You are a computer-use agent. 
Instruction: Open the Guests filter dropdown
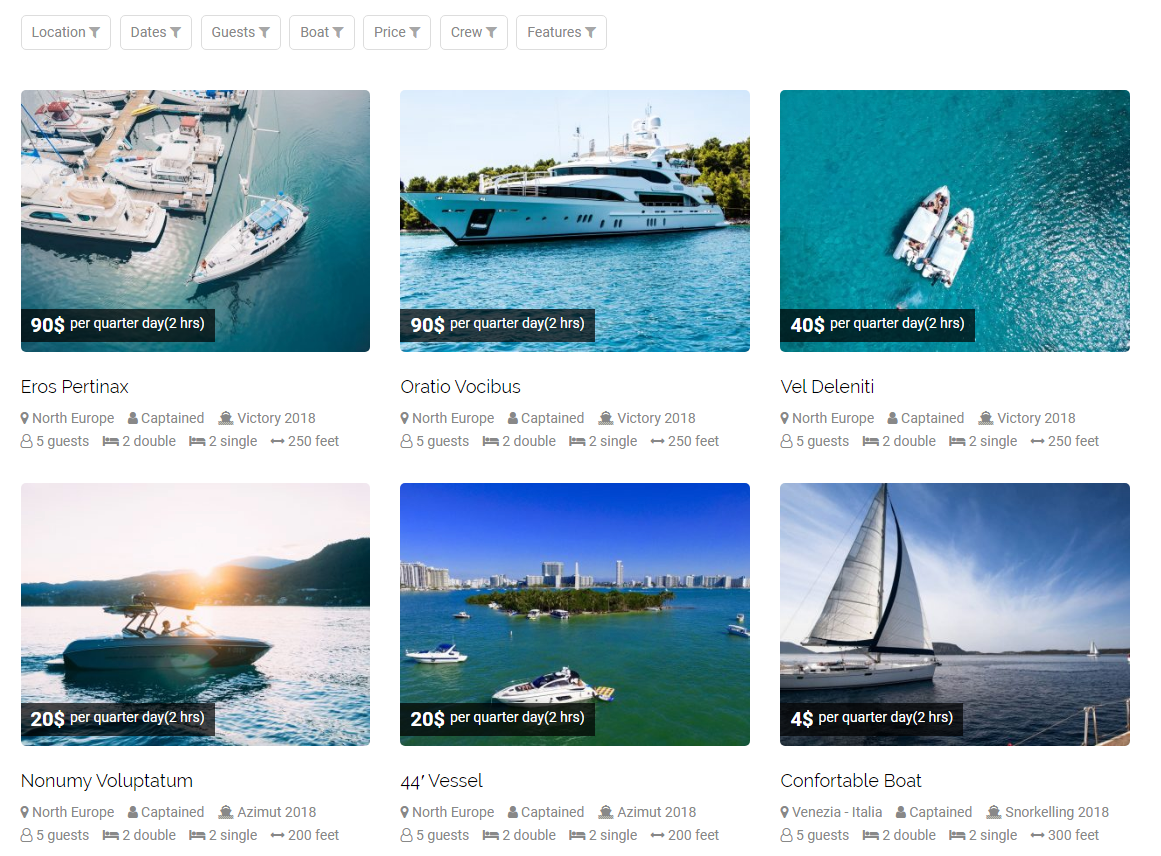pos(241,33)
